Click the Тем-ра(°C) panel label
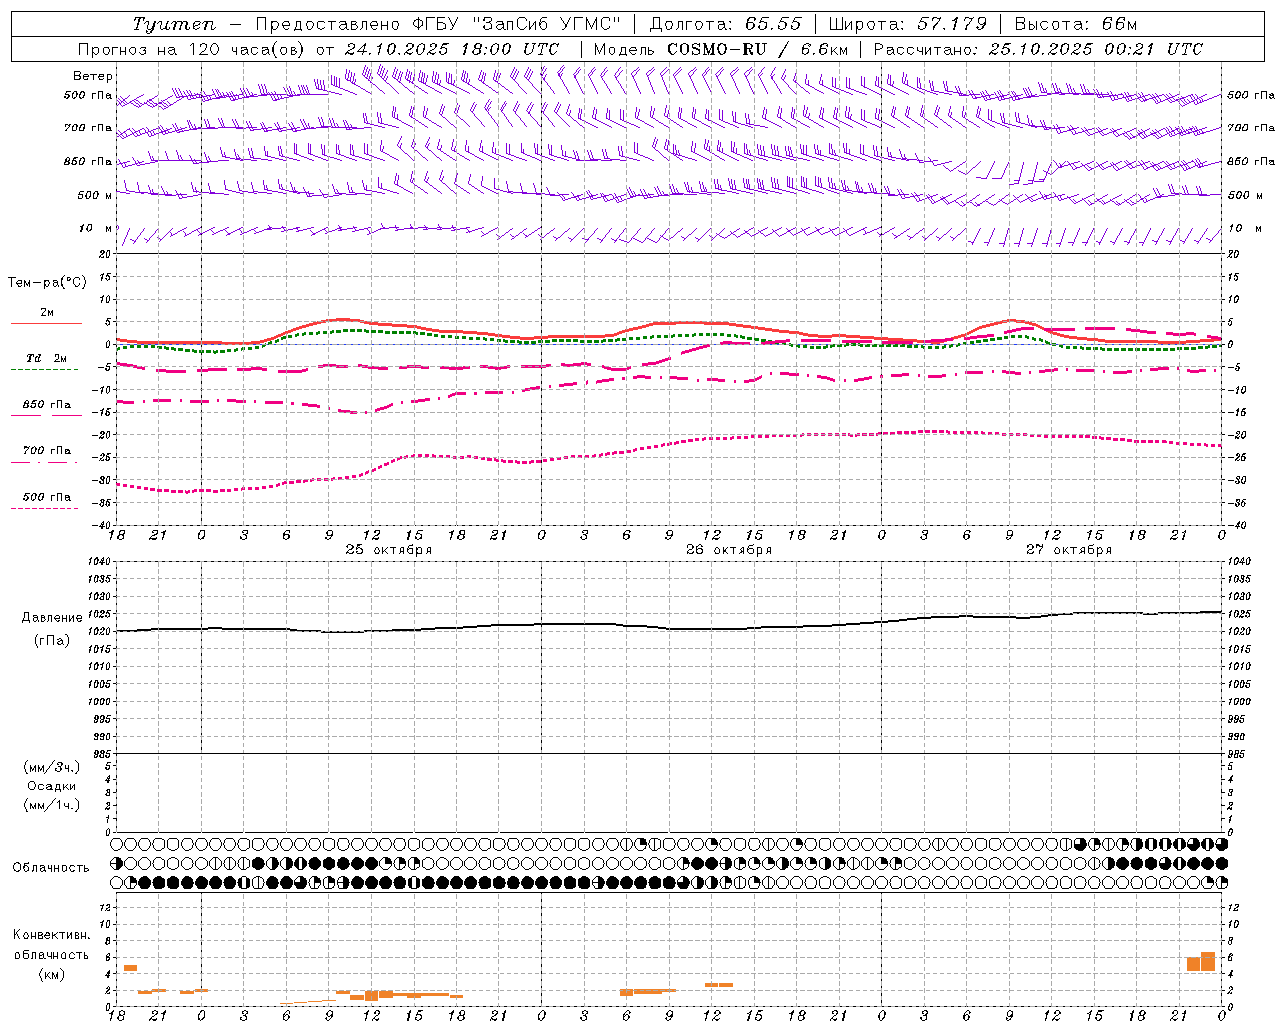 [x=47, y=283]
